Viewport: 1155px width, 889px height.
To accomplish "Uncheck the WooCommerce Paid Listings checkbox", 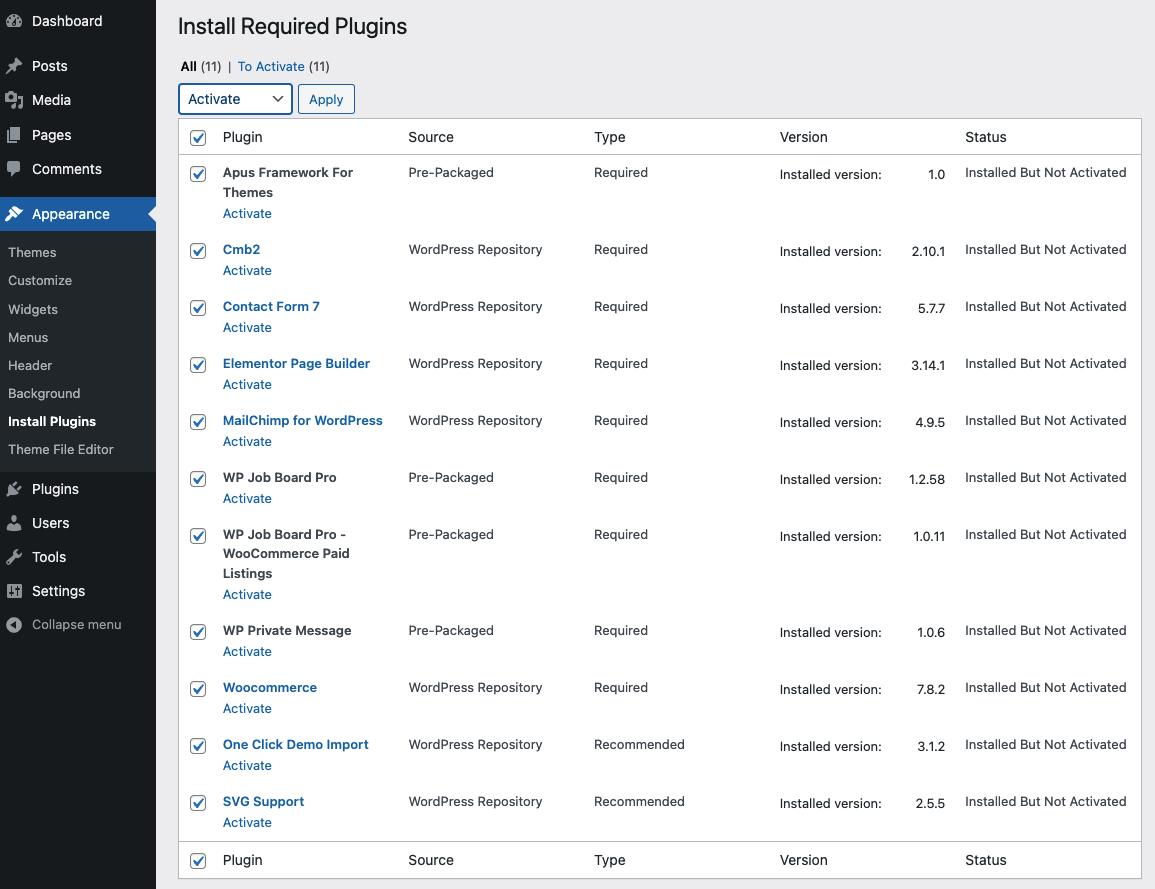I will pyautogui.click(x=198, y=536).
